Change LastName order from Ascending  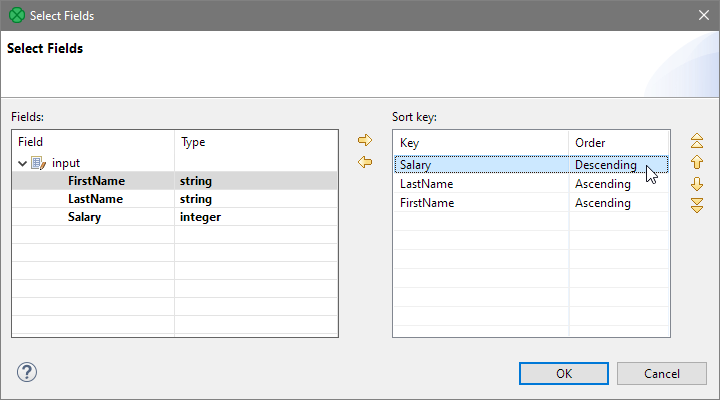617,184
